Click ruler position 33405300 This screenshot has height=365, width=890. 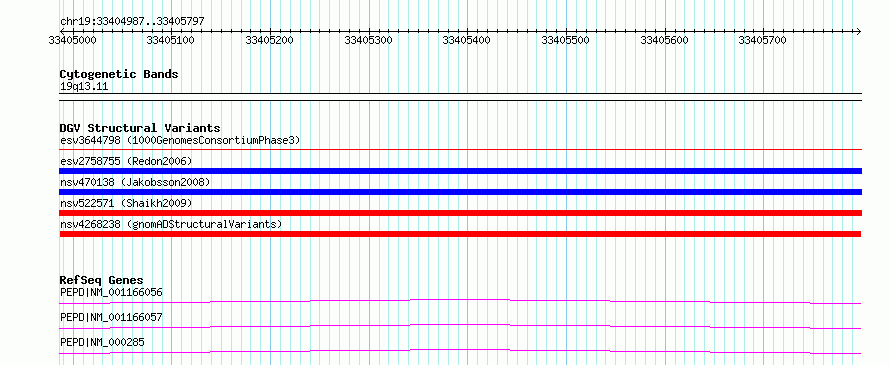click(x=368, y=40)
